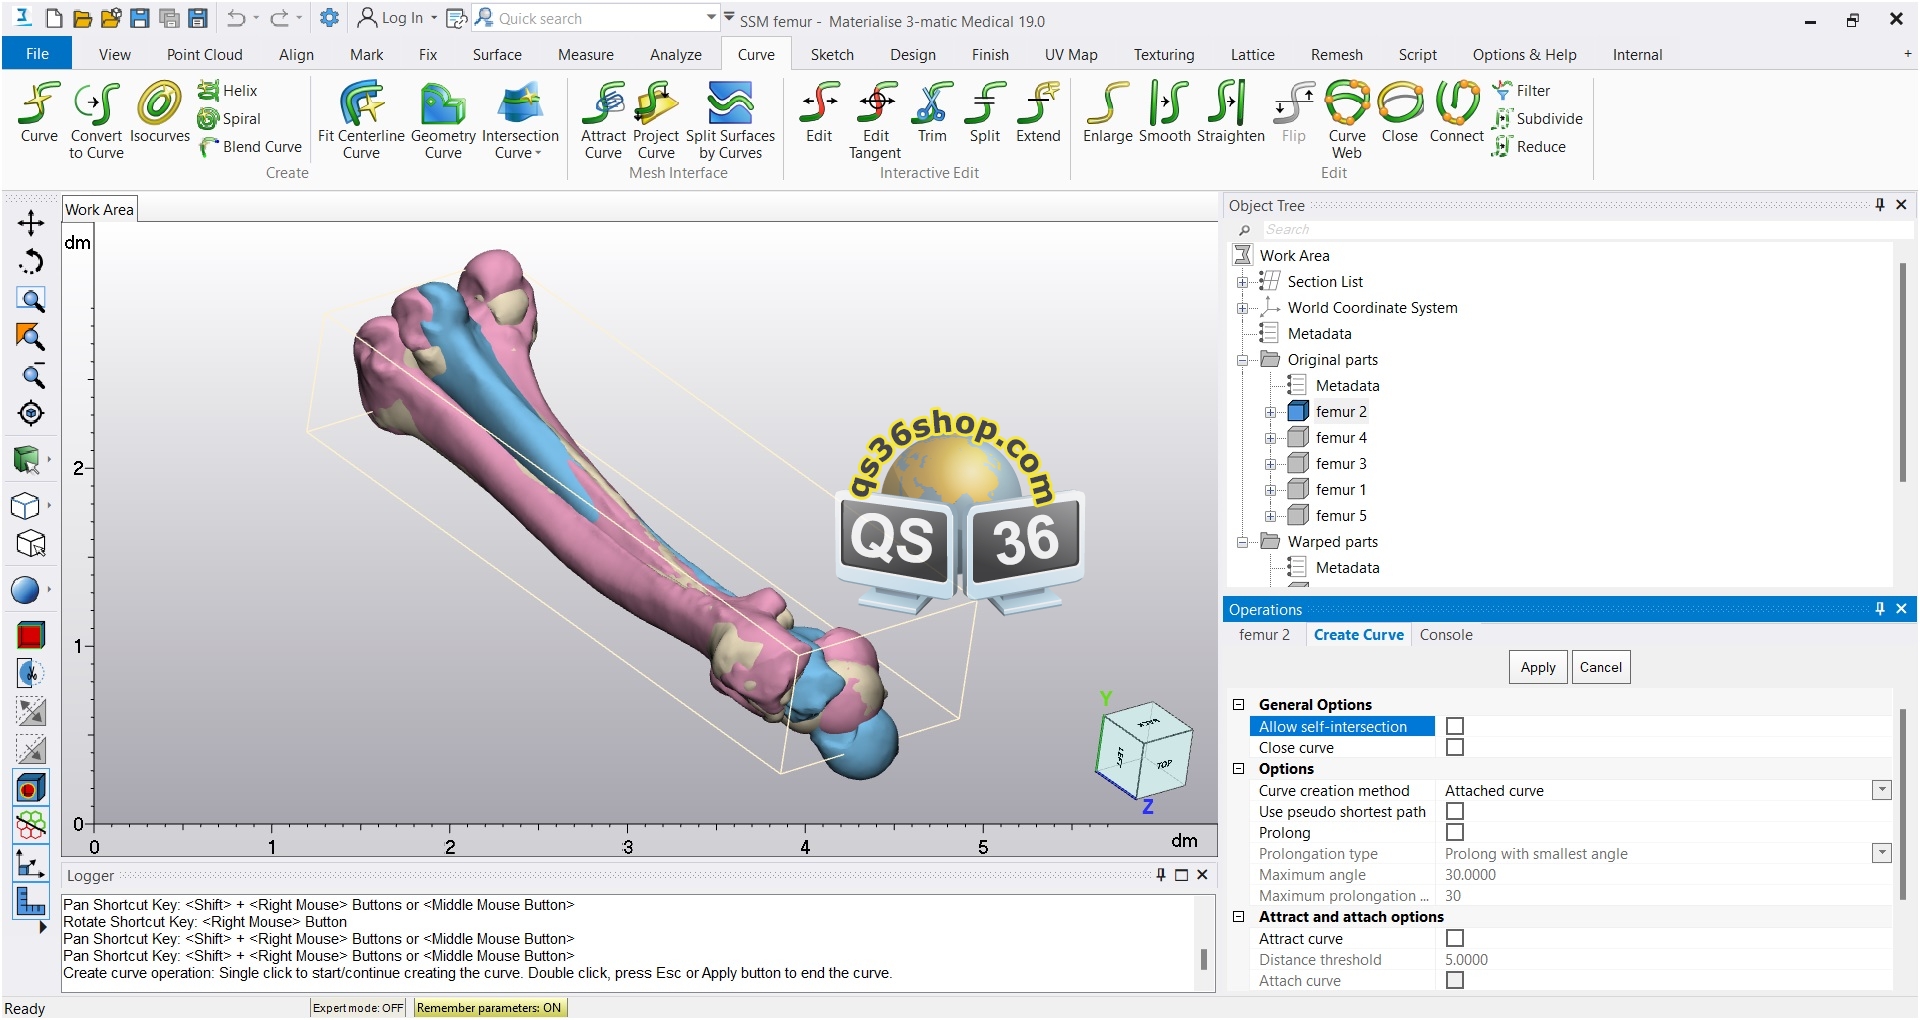Activate the interactive Edit curve tool

[x=819, y=113]
